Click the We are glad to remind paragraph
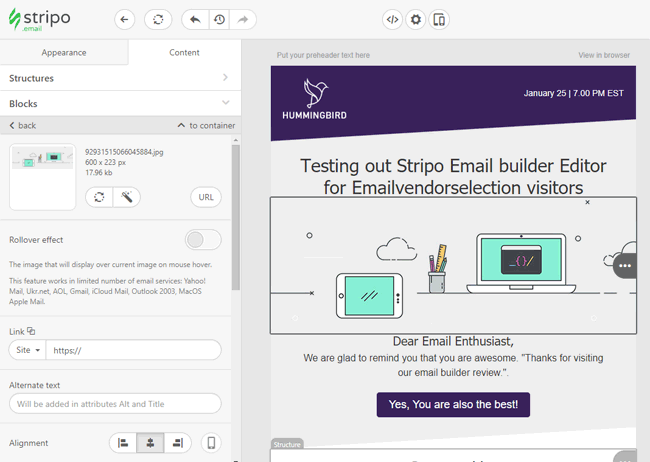This screenshot has width=650, height=462. tap(453, 365)
